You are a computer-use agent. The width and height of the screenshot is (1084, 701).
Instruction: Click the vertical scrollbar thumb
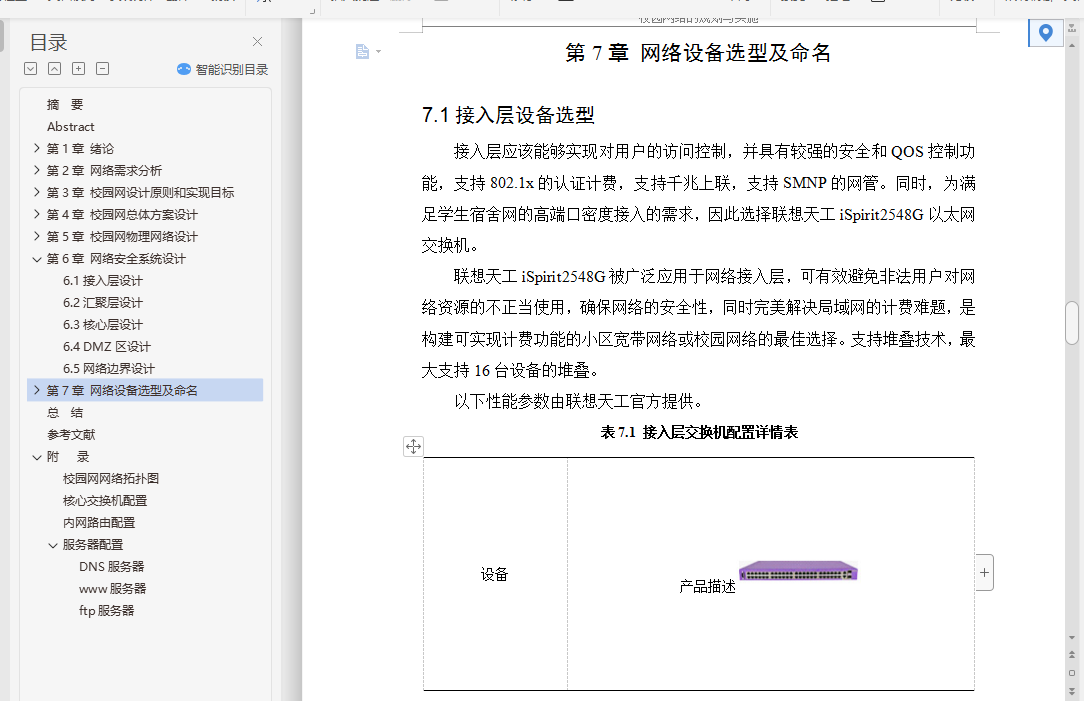(1072, 323)
